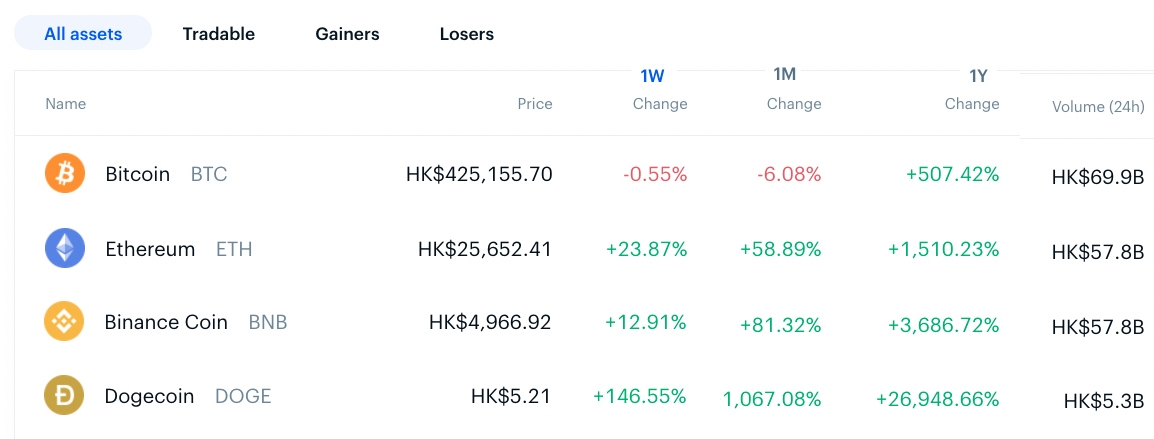Select the Losers tab
Viewport: 1154px width, 439px height.
(x=467, y=34)
